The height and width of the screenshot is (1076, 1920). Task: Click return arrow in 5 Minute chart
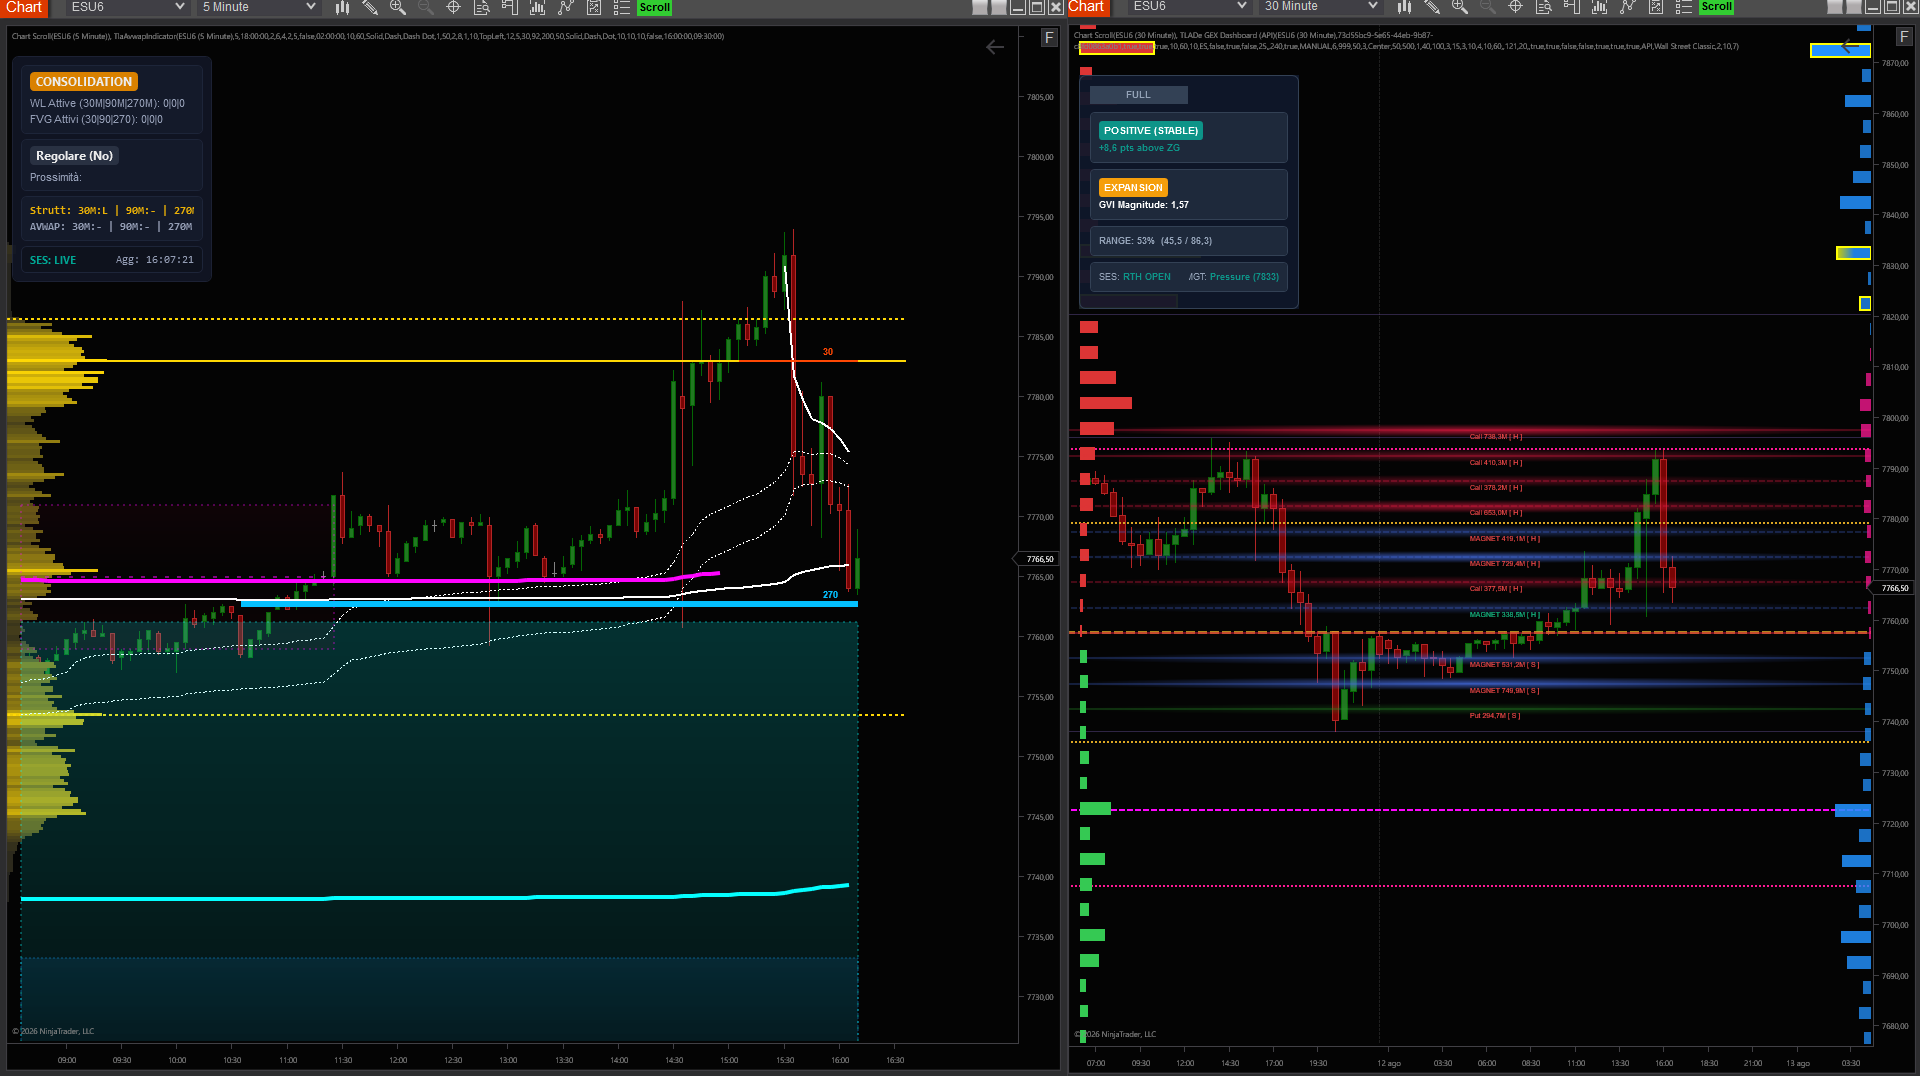point(995,47)
